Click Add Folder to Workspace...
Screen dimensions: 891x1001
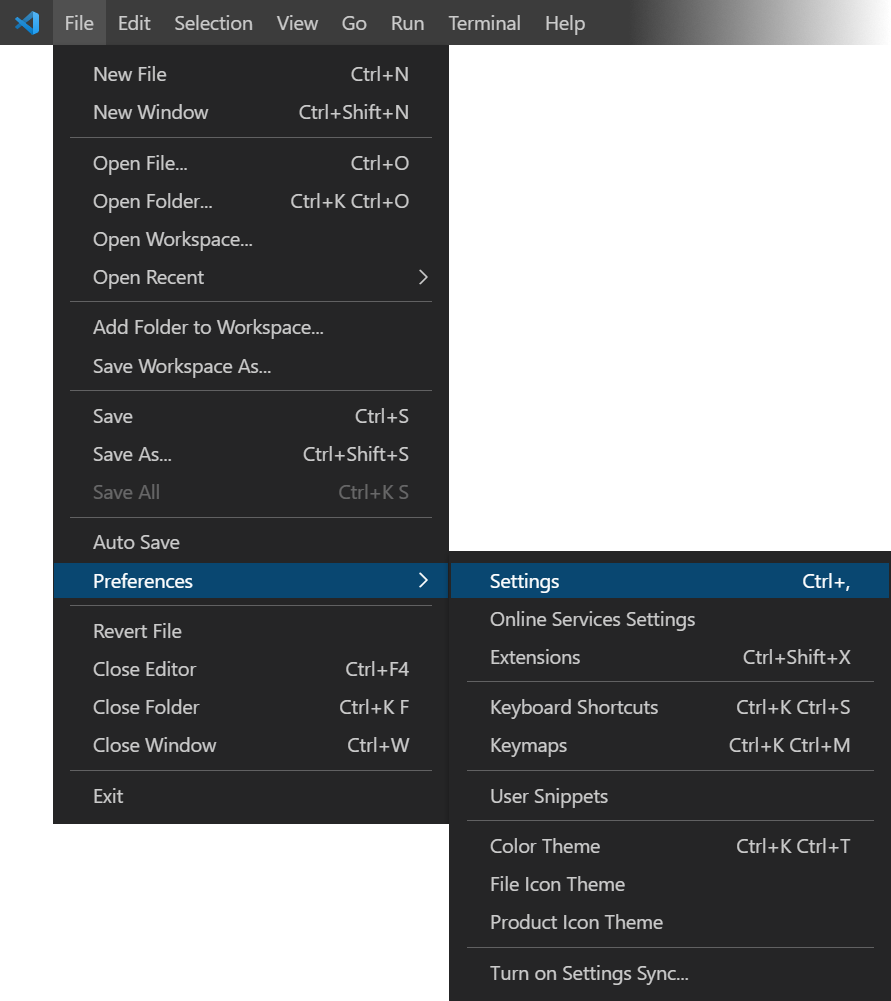point(208,328)
